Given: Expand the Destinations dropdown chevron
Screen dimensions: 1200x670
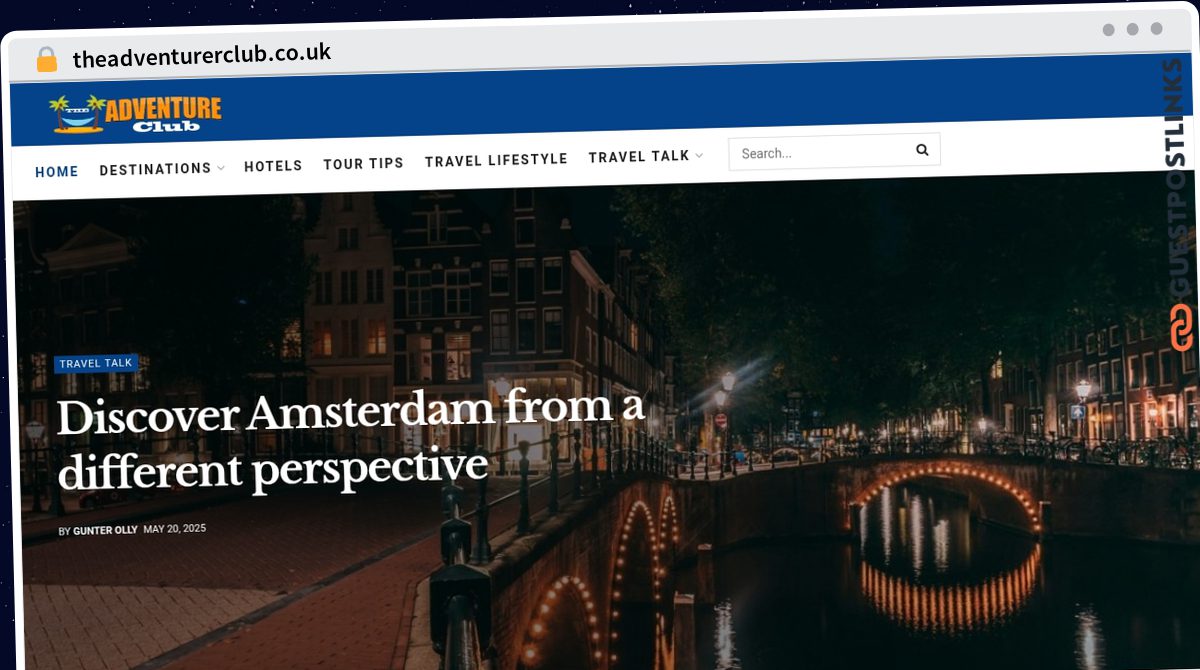Looking at the screenshot, I should point(221,168).
